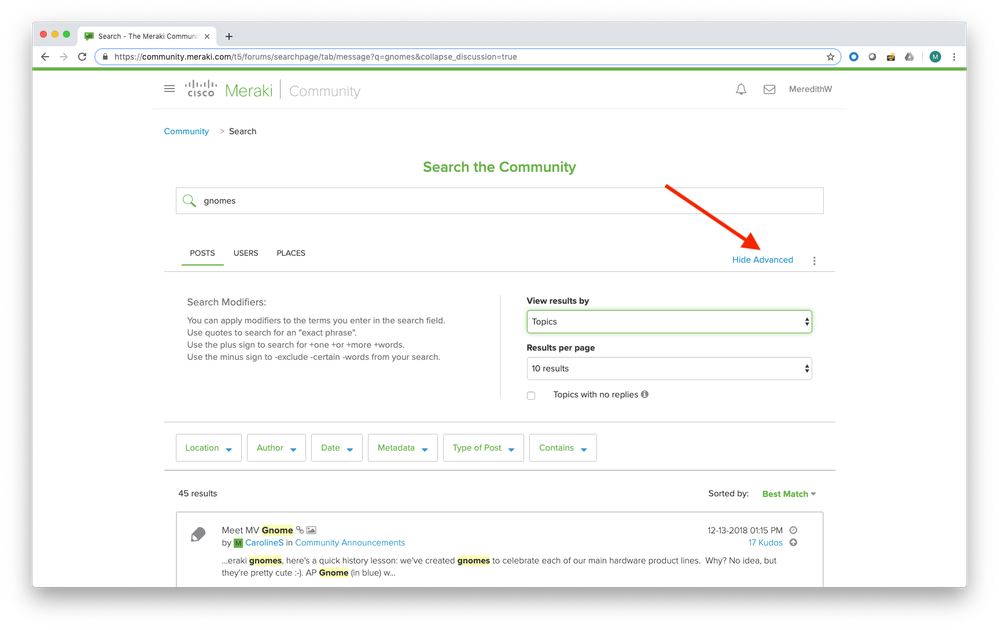Open the Results per page dropdown

[x=669, y=369]
